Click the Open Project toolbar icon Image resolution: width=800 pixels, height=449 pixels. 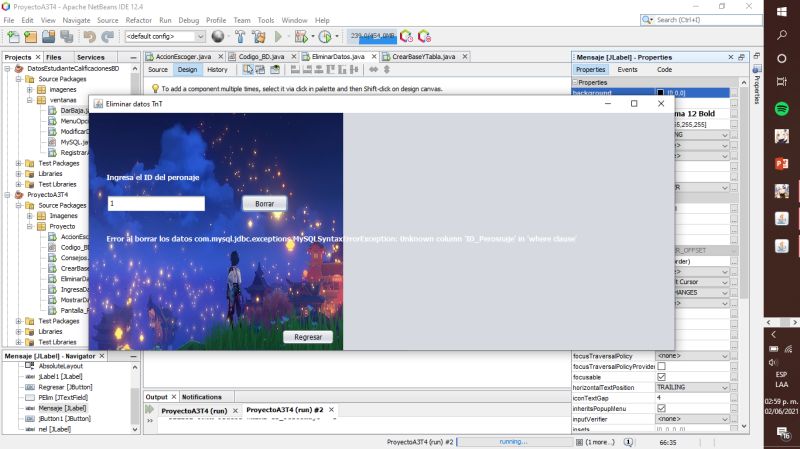(x=48, y=36)
